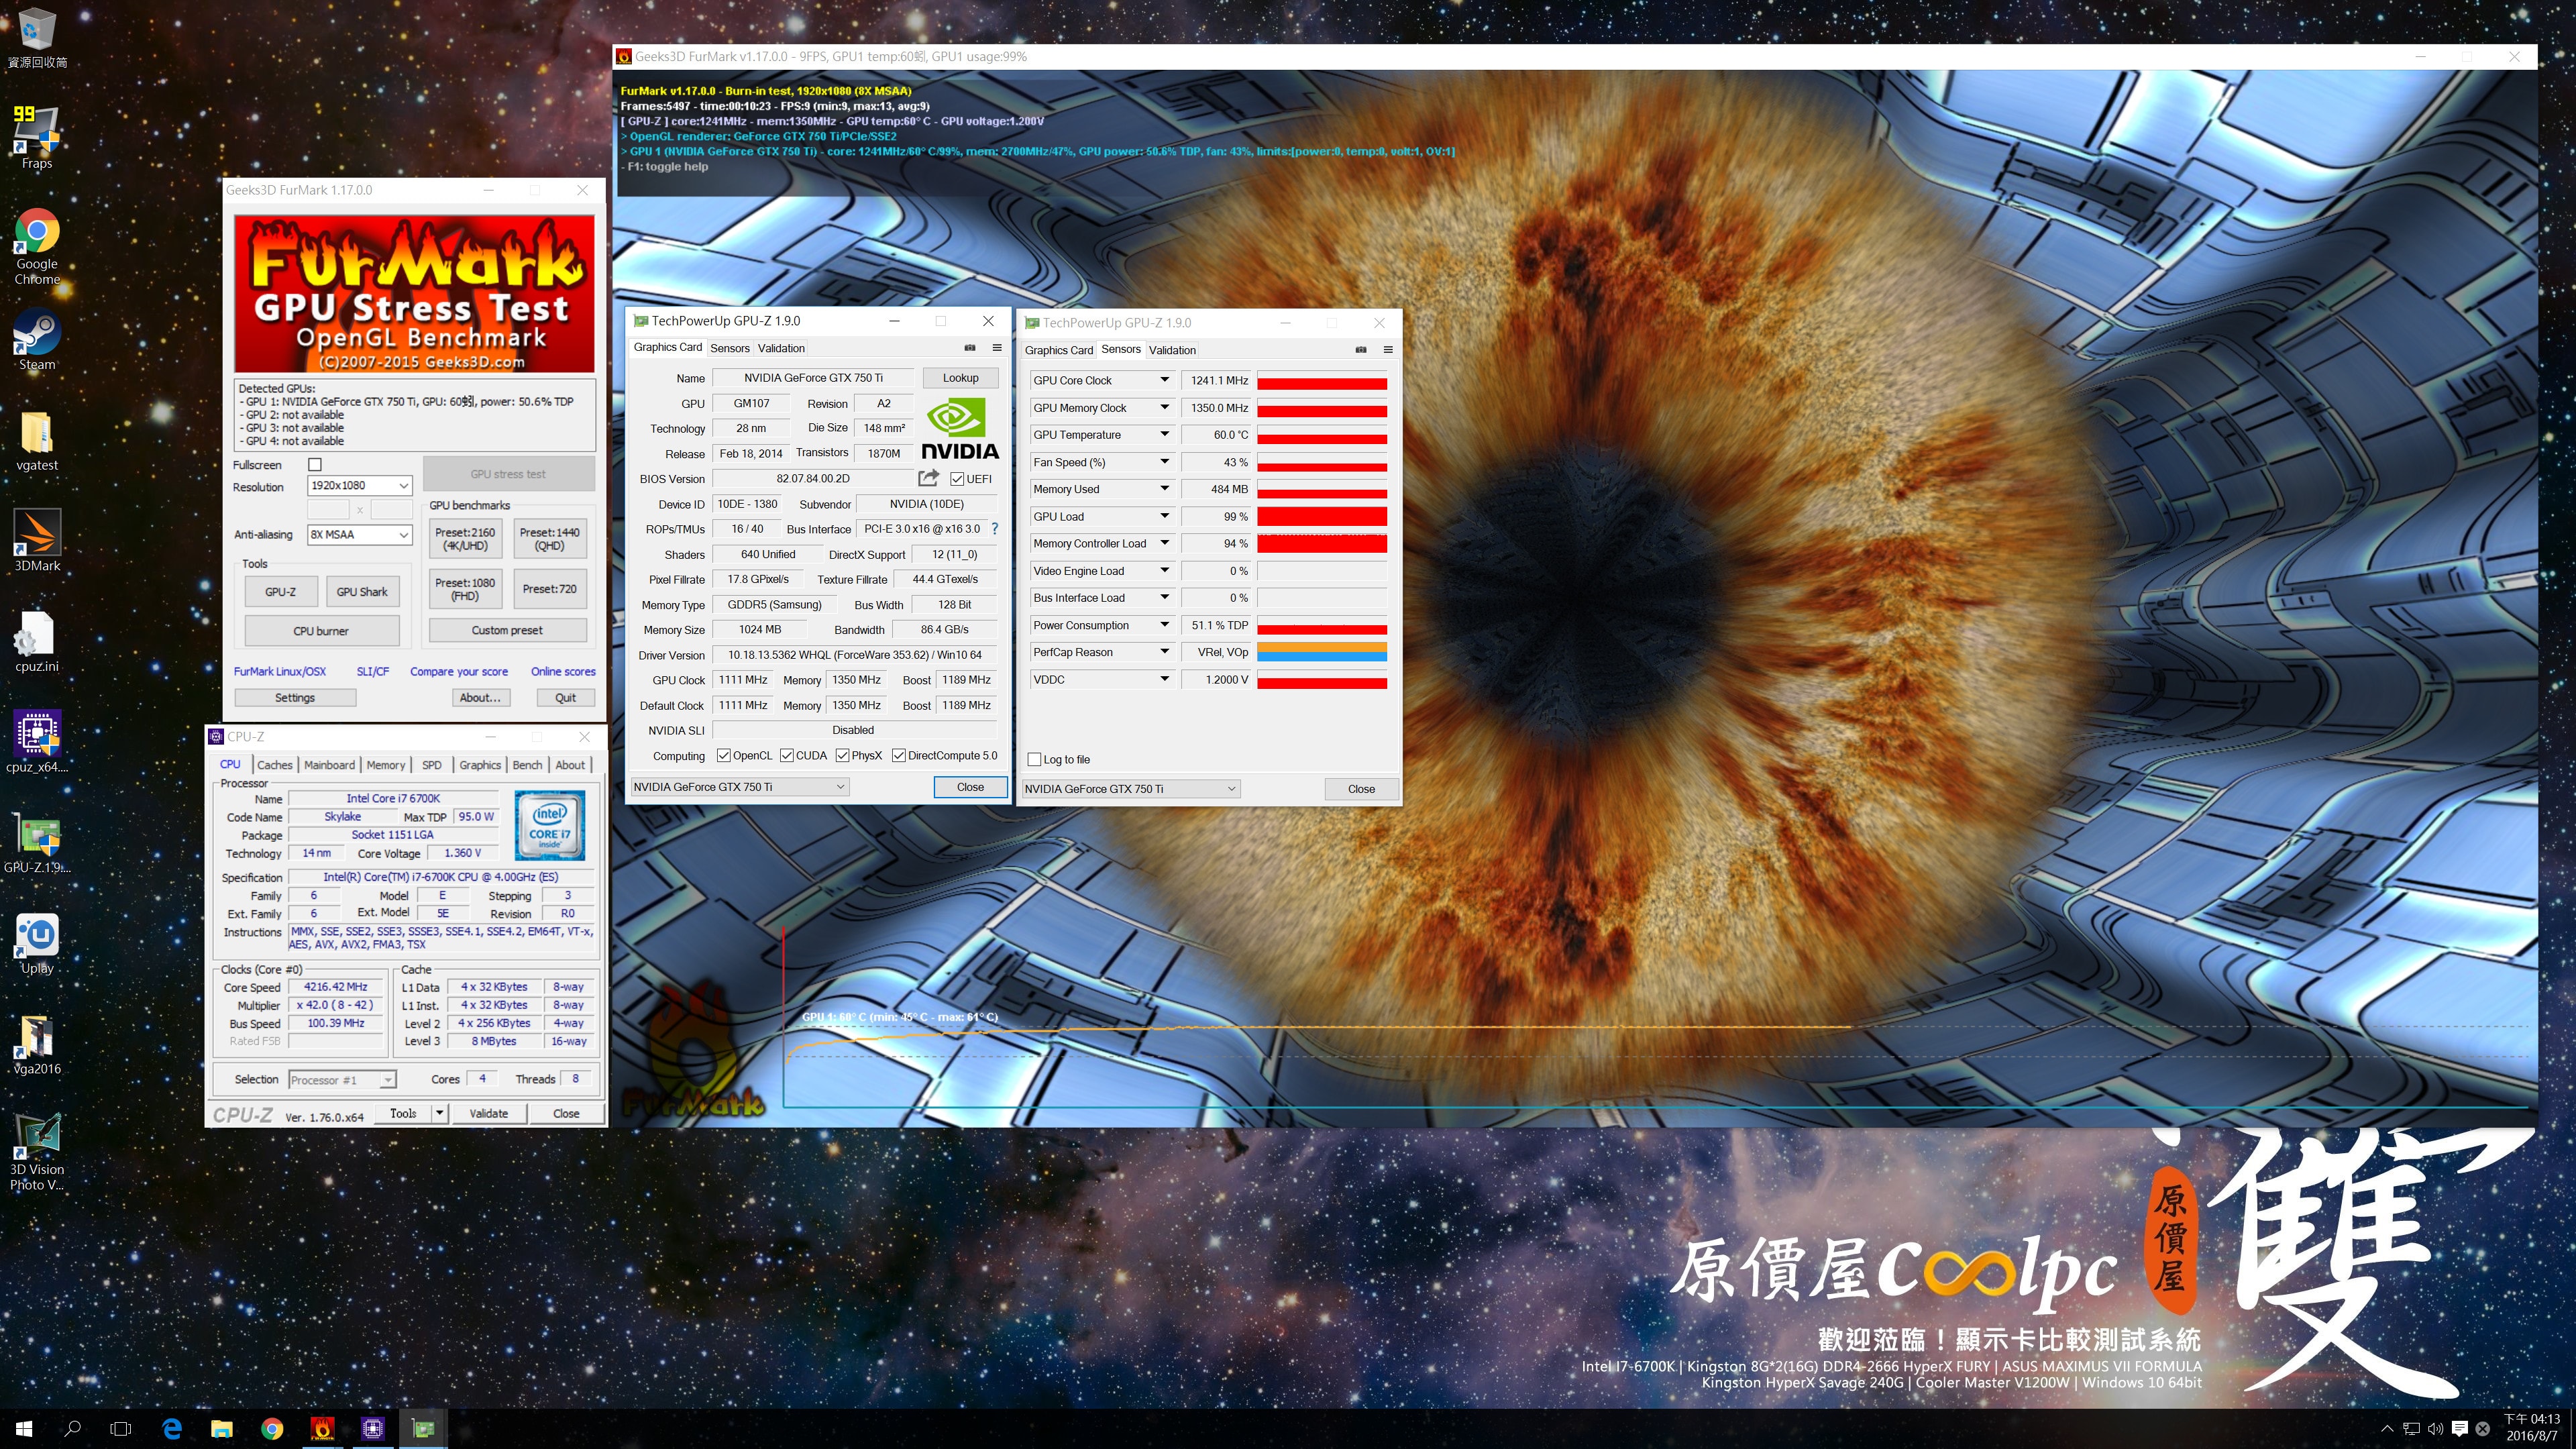This screenshot has height=1449, width=2576.
Task: Toggle the UEFI checkbox in GPU-Z
Action: [x=957, y=479]
